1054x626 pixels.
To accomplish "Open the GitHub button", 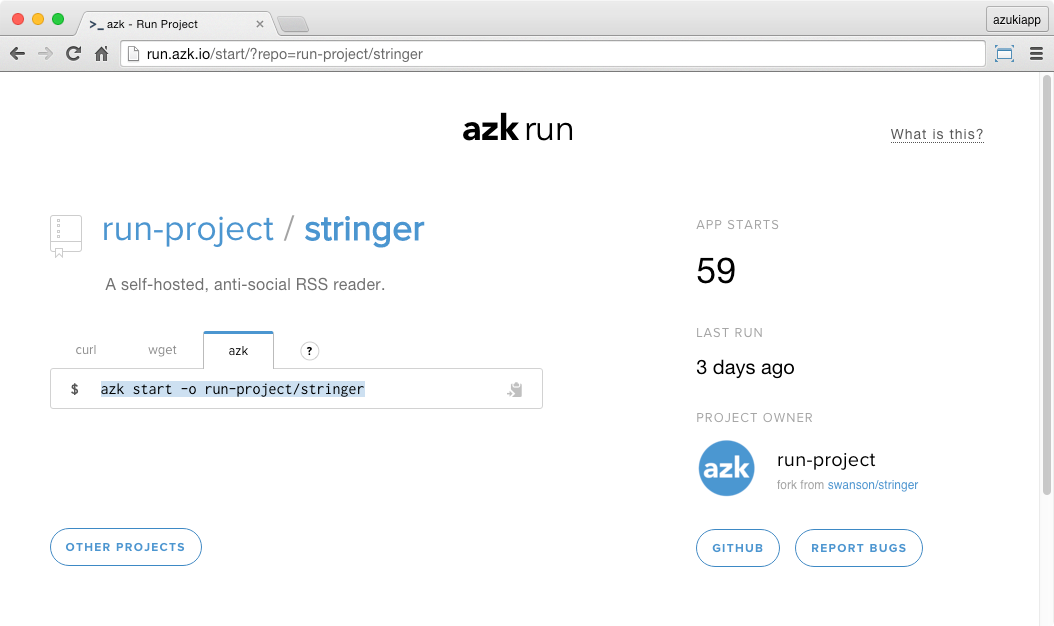I will (x=738, y=548).
